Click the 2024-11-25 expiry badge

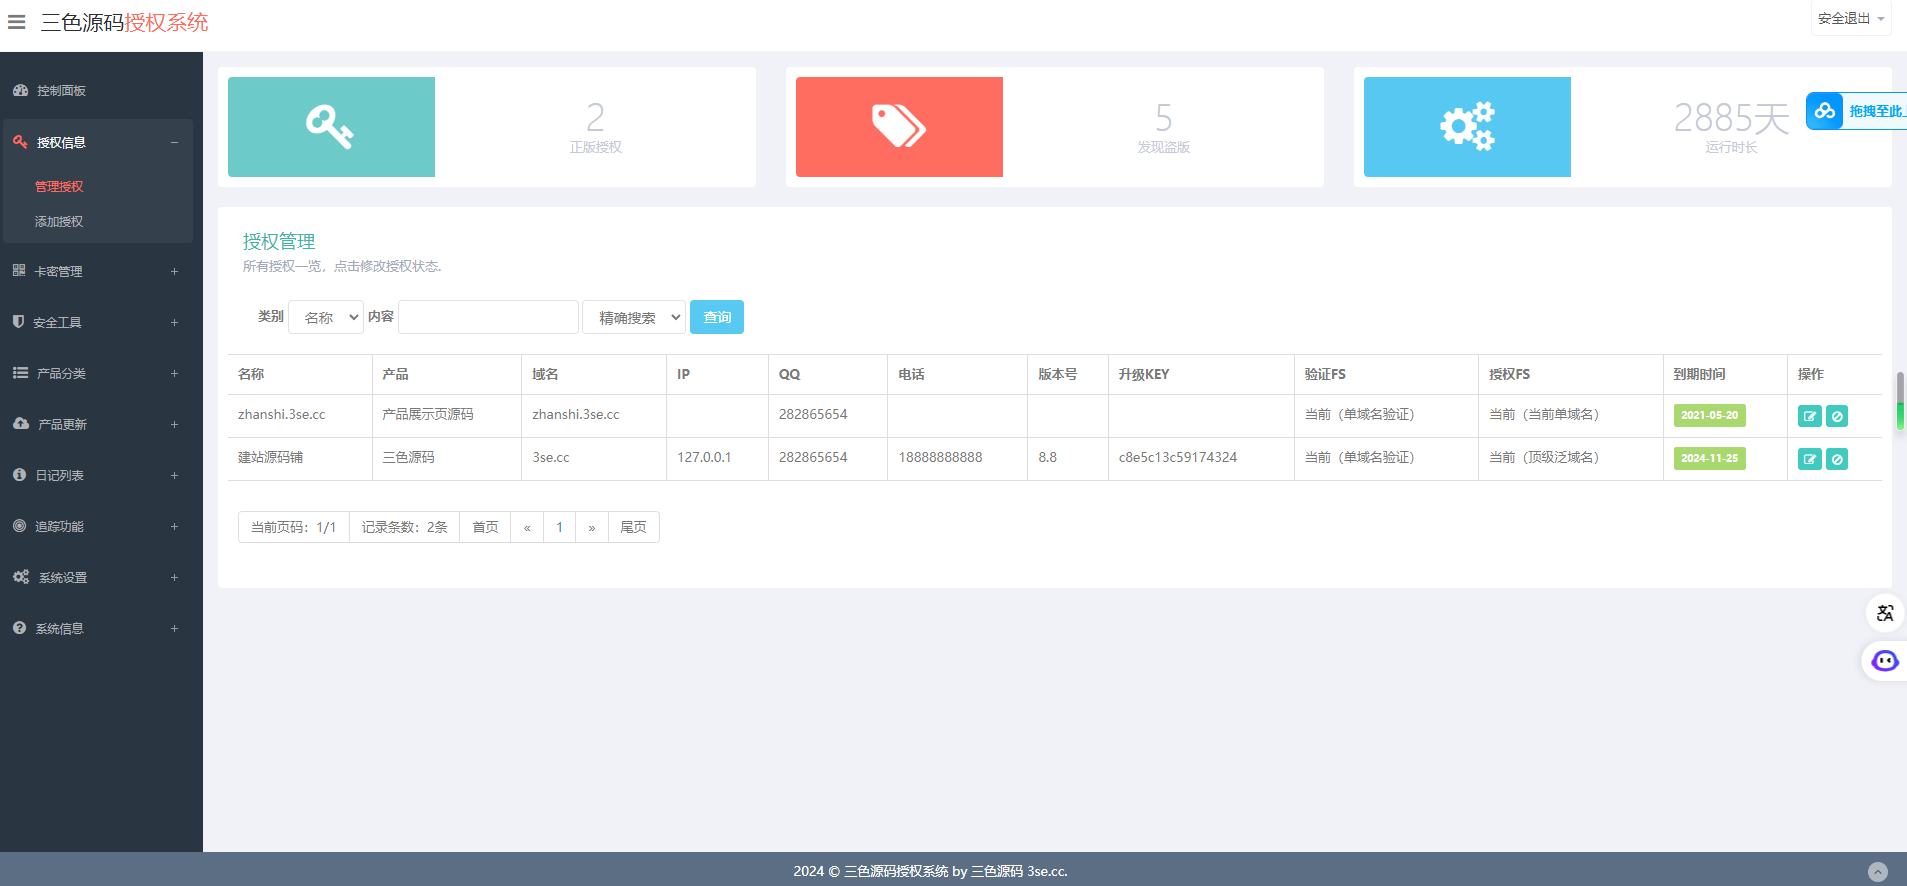click(x=1710, y=458)
